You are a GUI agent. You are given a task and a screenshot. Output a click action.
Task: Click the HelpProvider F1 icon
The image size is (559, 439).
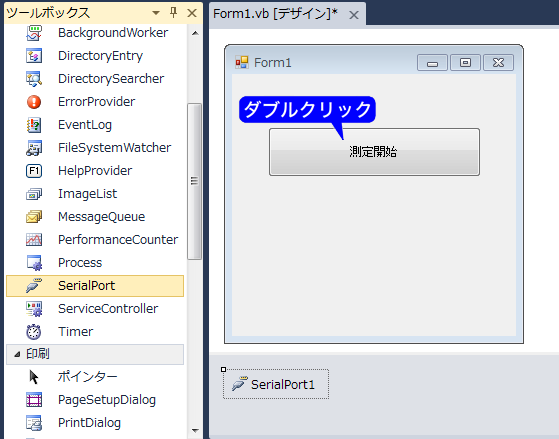coord(34,171)
